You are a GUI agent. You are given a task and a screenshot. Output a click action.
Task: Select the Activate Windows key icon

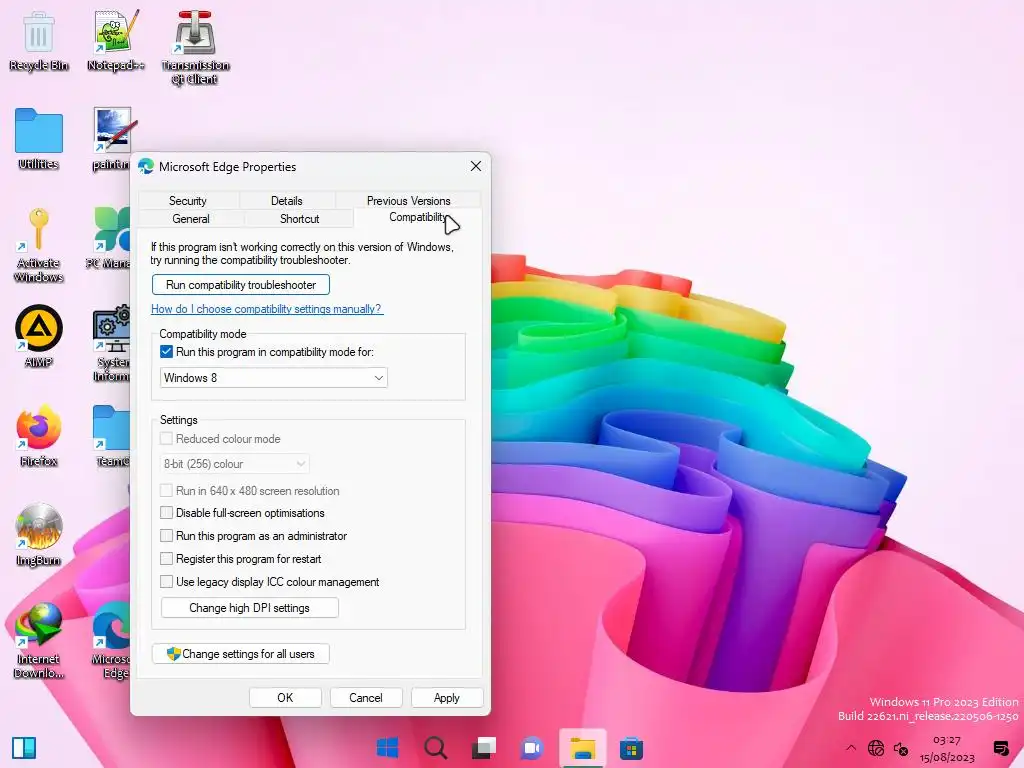click(x=39, y=245)
